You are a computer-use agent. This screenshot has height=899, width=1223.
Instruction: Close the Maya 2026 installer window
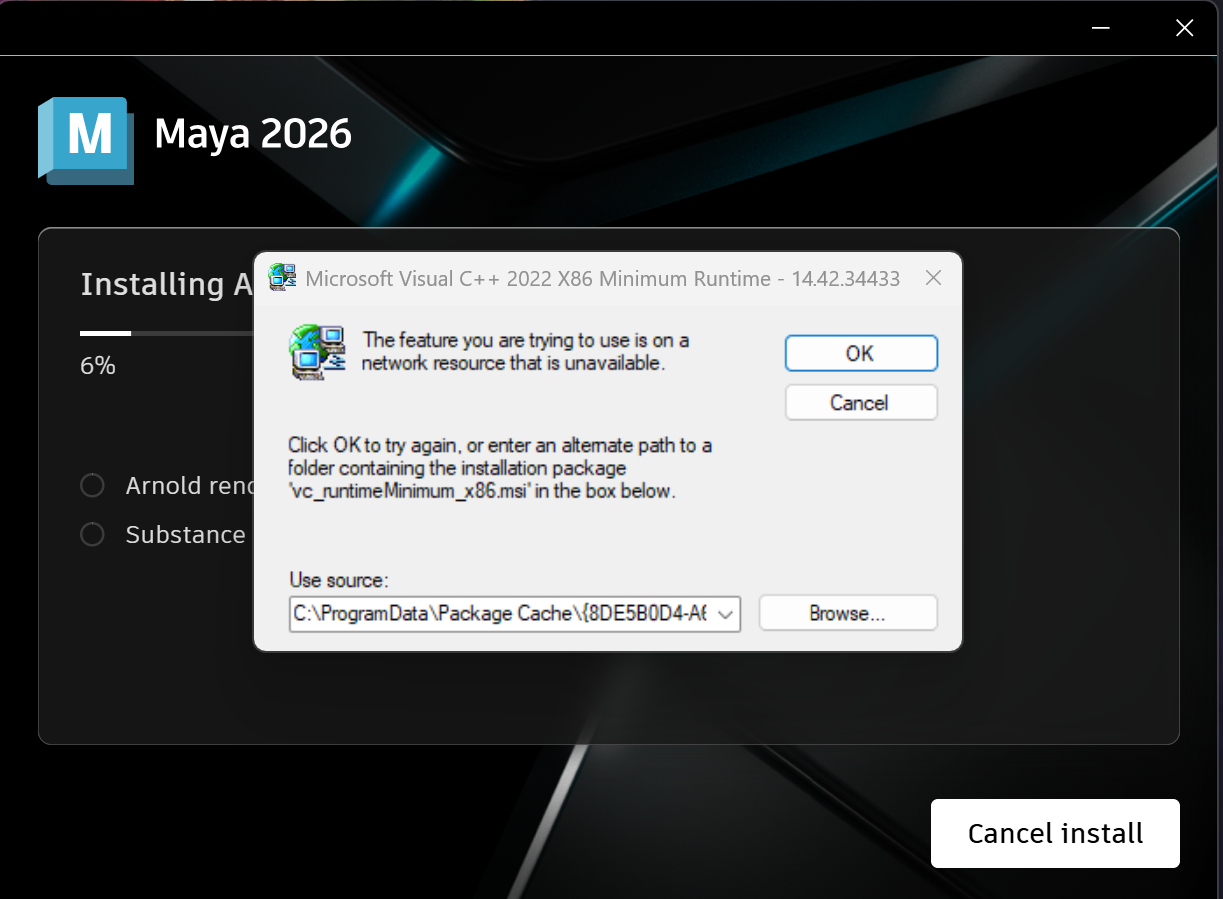pyautogui.click(x=1184, y=28)
